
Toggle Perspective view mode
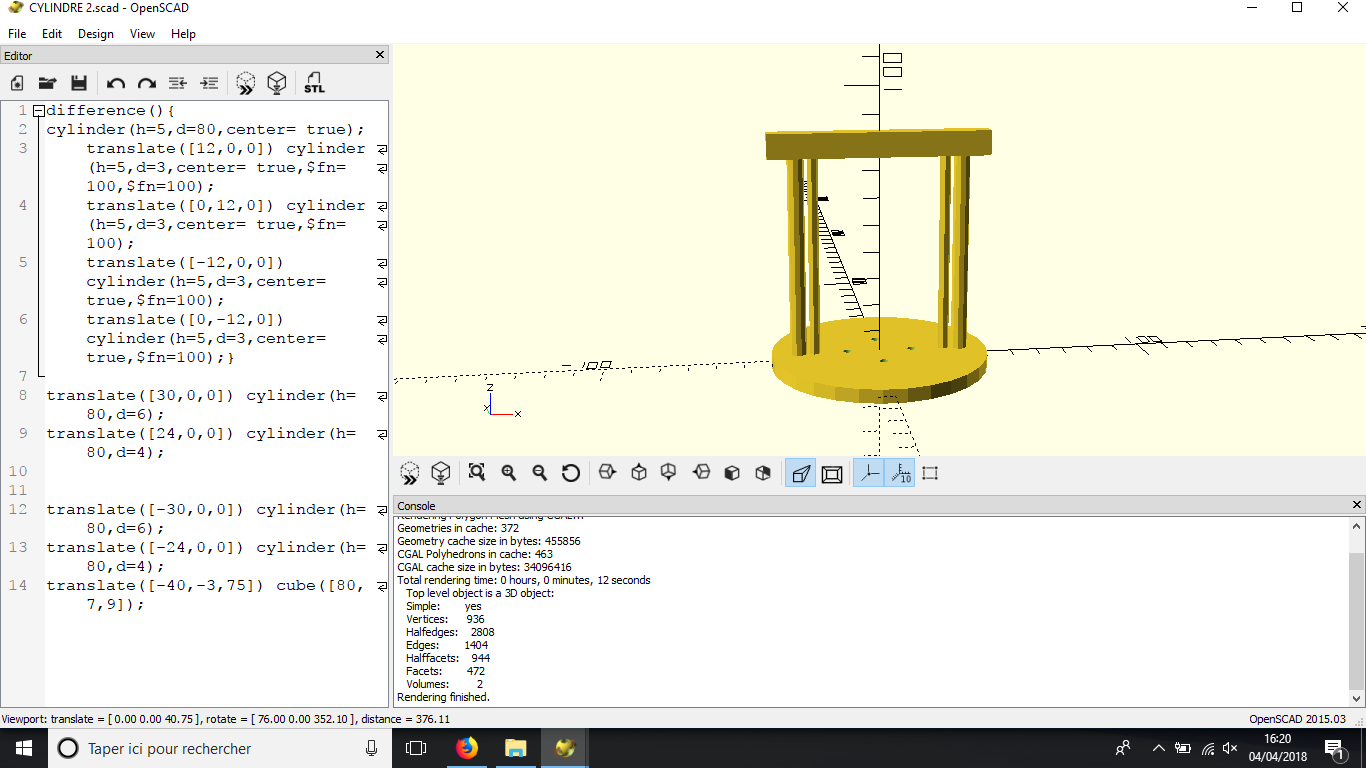(800, 473)
